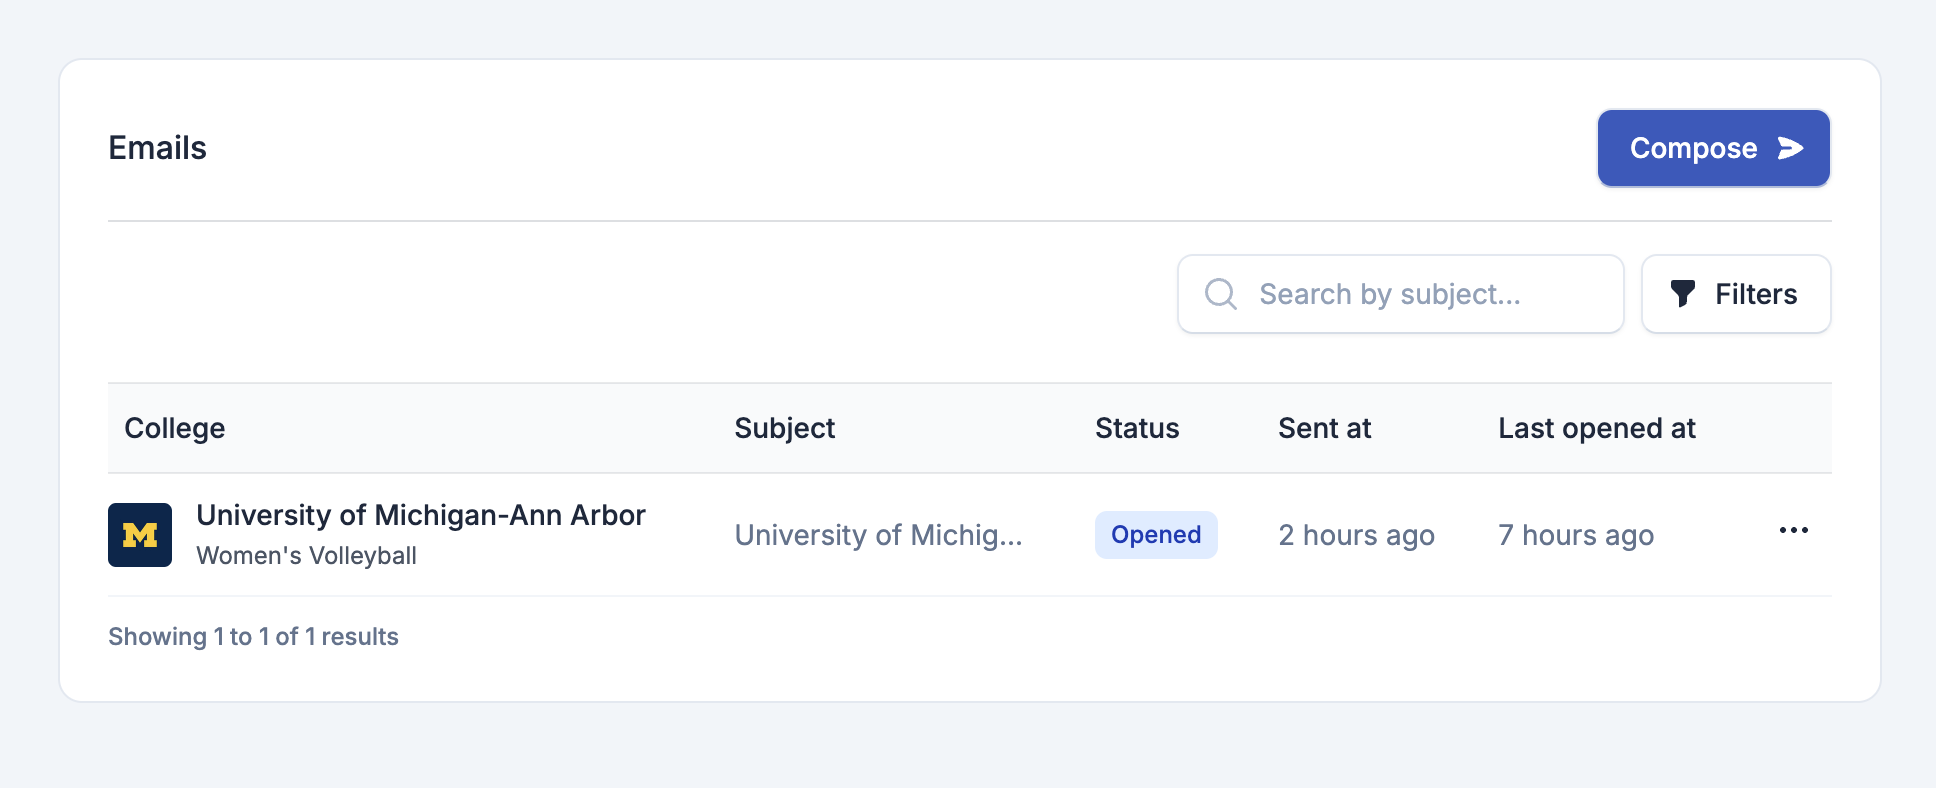This screenshot has height=788, width=1936.
Task: Click the Last opened at column header
Action: point(1597,428)
